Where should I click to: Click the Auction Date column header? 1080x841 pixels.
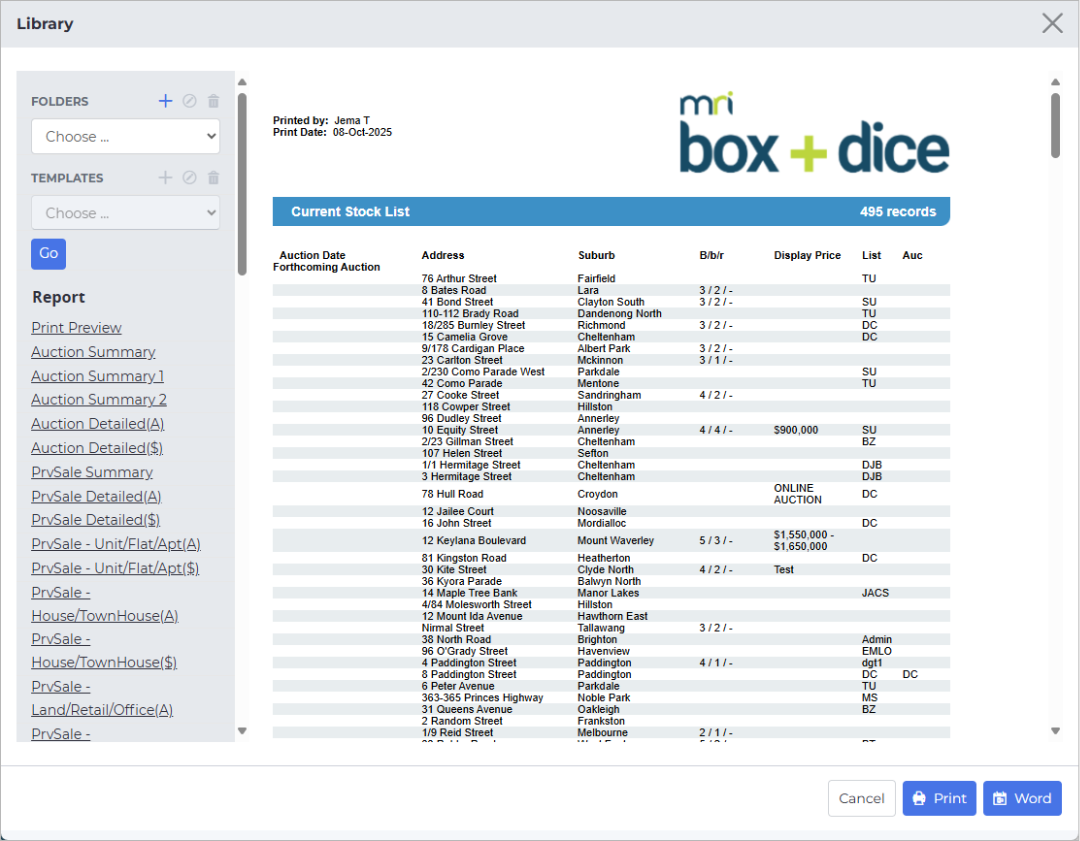tap(312, 255)
